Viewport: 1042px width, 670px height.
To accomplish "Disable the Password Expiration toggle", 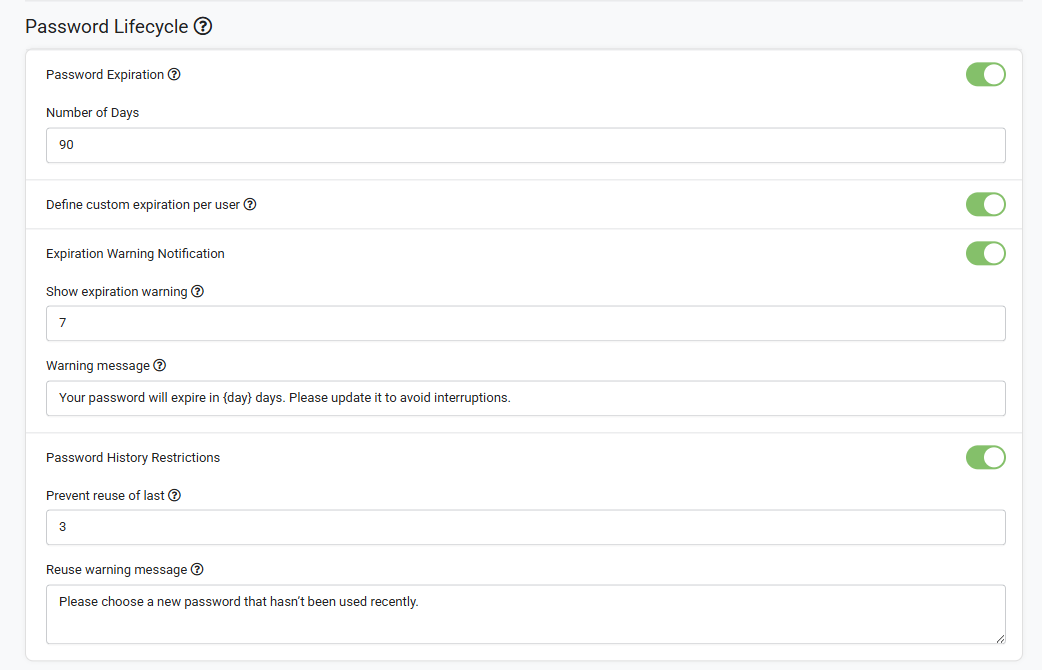I will tap(986, 74).
